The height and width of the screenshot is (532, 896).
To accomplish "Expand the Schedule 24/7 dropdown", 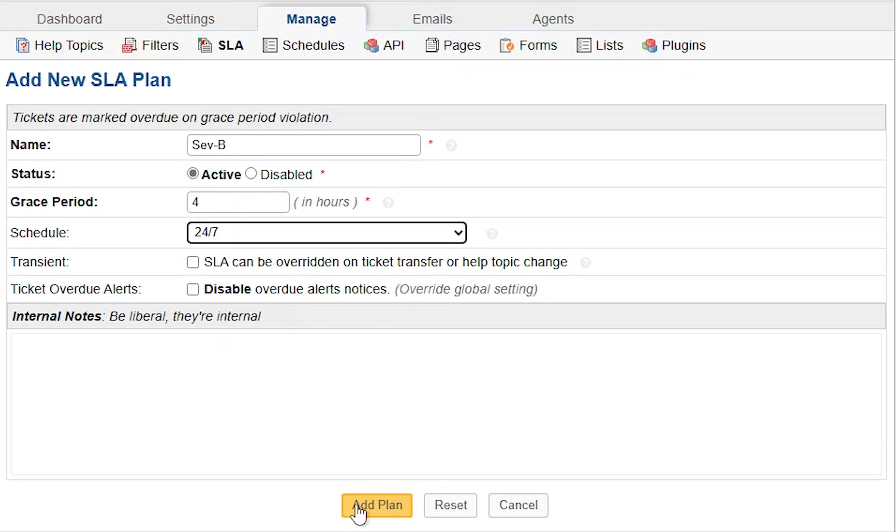I will coord(327,233).
